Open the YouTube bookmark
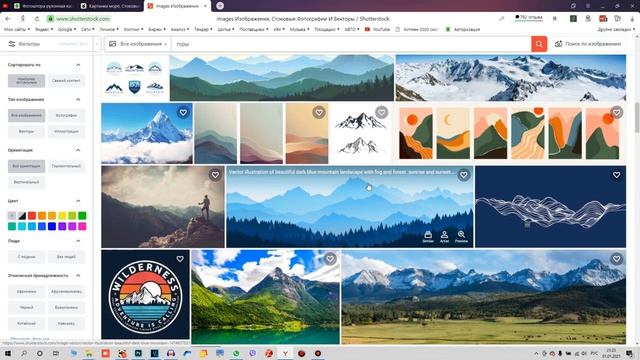640x360 pixels. (378, 29)
